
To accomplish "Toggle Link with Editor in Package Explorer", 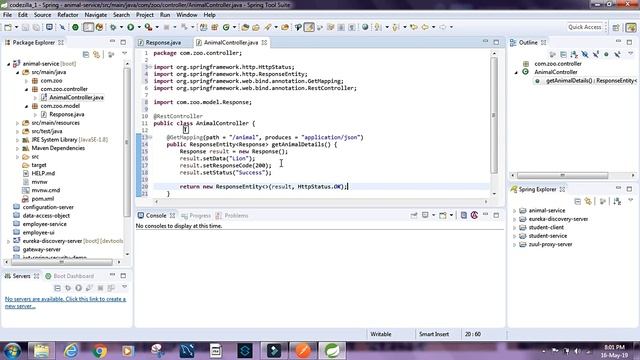I will [x=96, y=54].
